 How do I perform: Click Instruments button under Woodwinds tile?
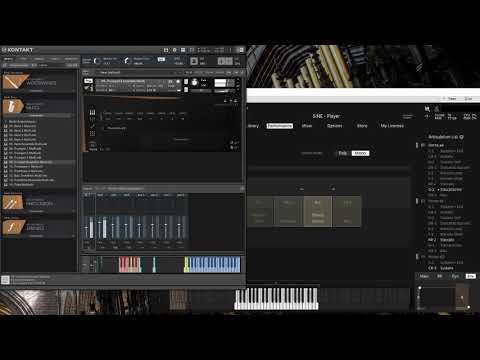(37, 91)
